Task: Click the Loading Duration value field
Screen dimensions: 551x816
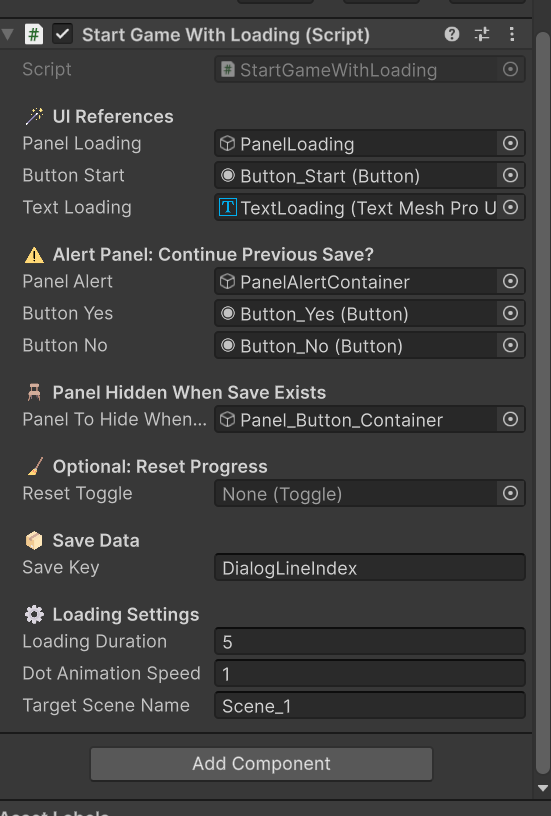Action: 370,642
